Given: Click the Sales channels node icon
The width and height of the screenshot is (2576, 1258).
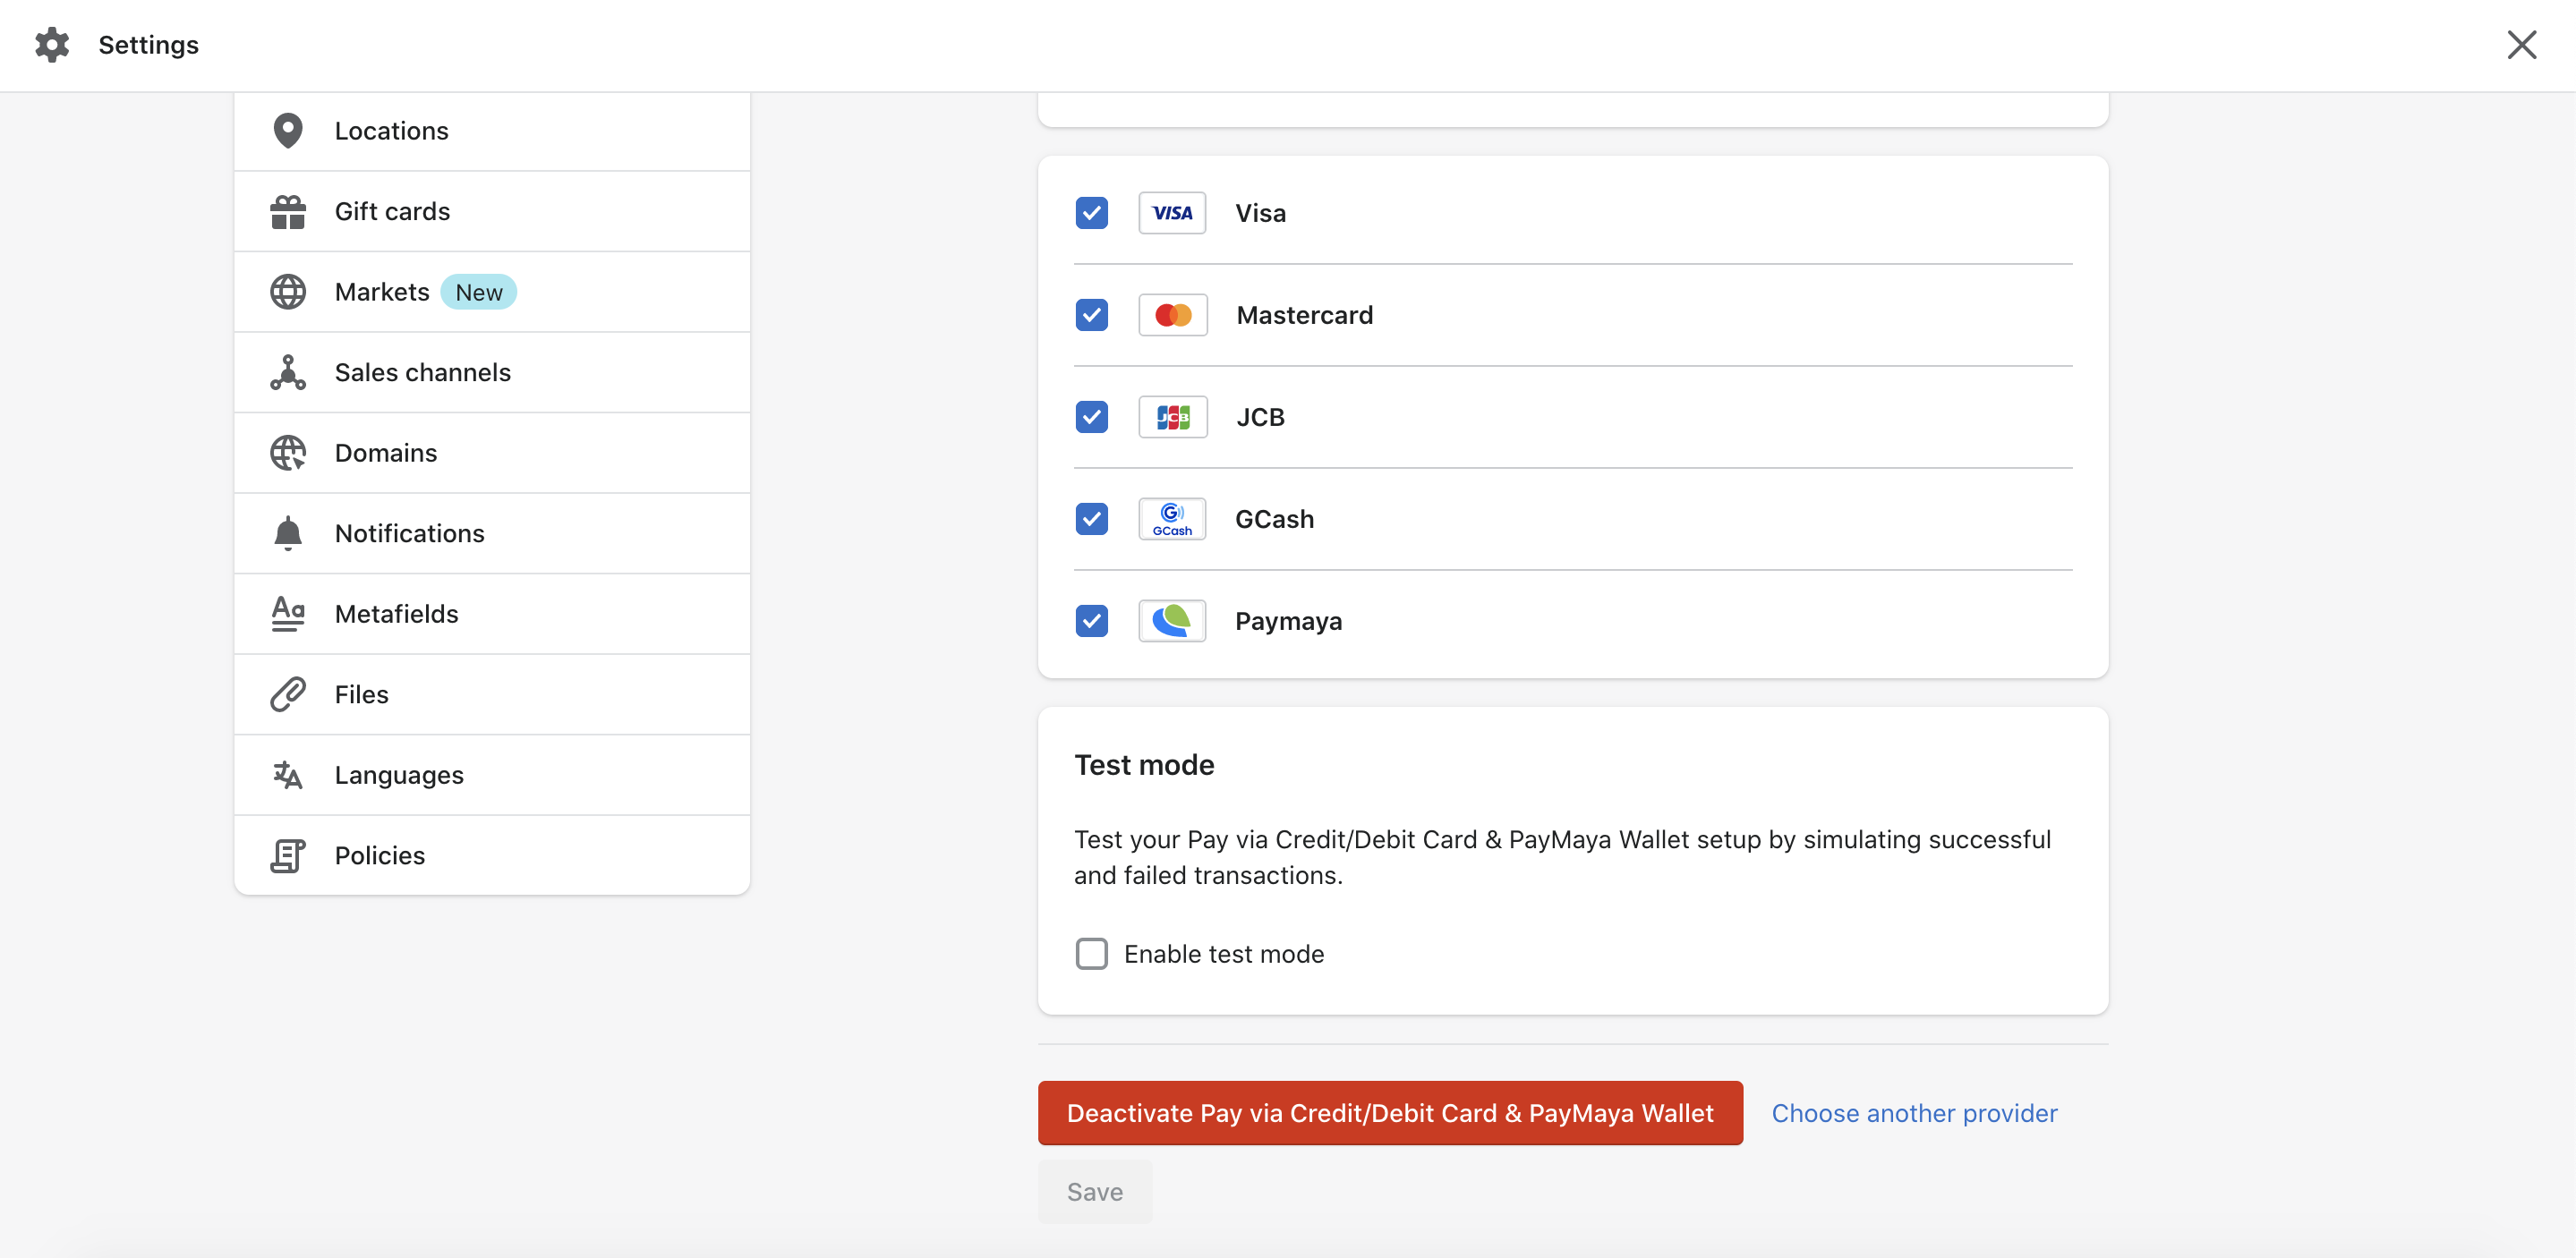Looking at the screenshot, I should [287, 372].
